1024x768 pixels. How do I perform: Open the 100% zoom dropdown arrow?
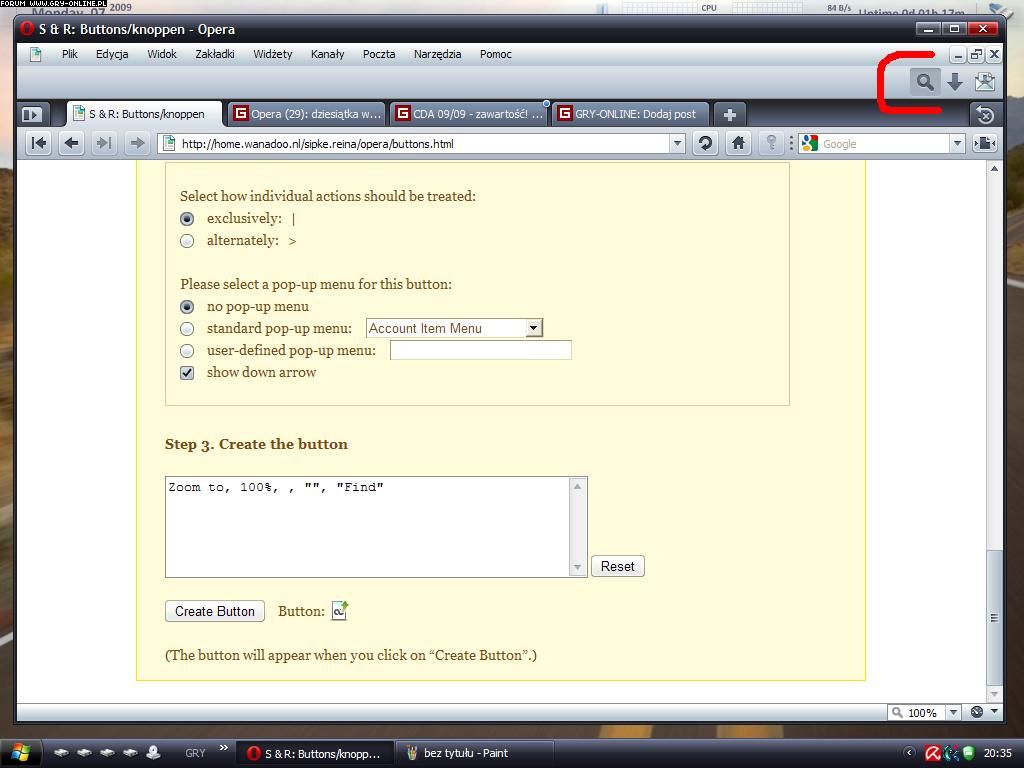953,712
